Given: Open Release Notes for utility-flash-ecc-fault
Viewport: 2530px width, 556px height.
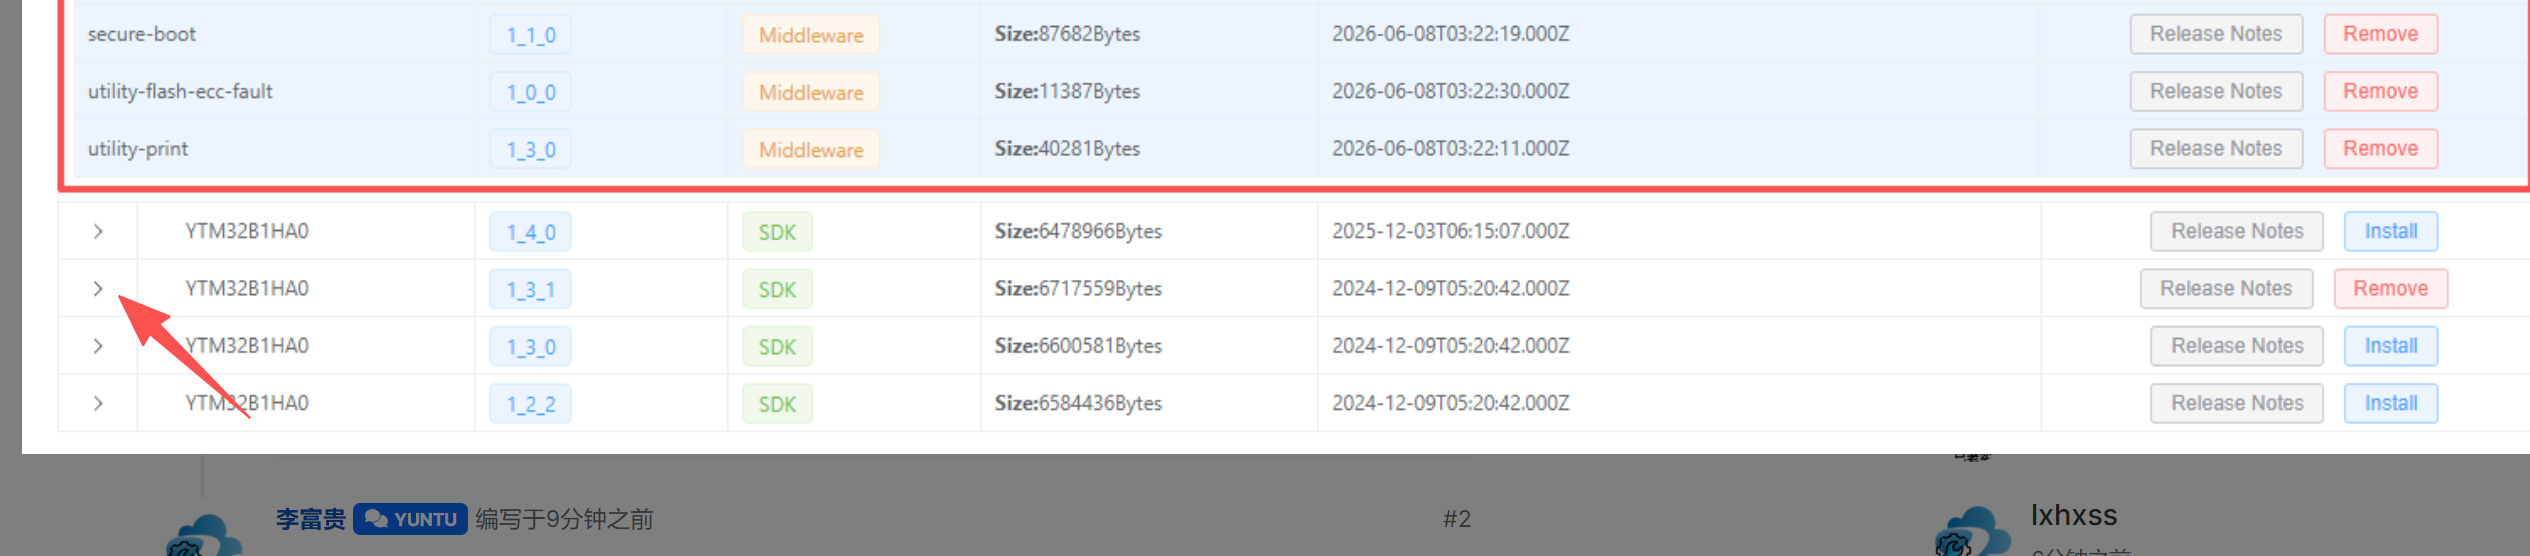Looking at the screenshot, I should tap(2216, 91).
